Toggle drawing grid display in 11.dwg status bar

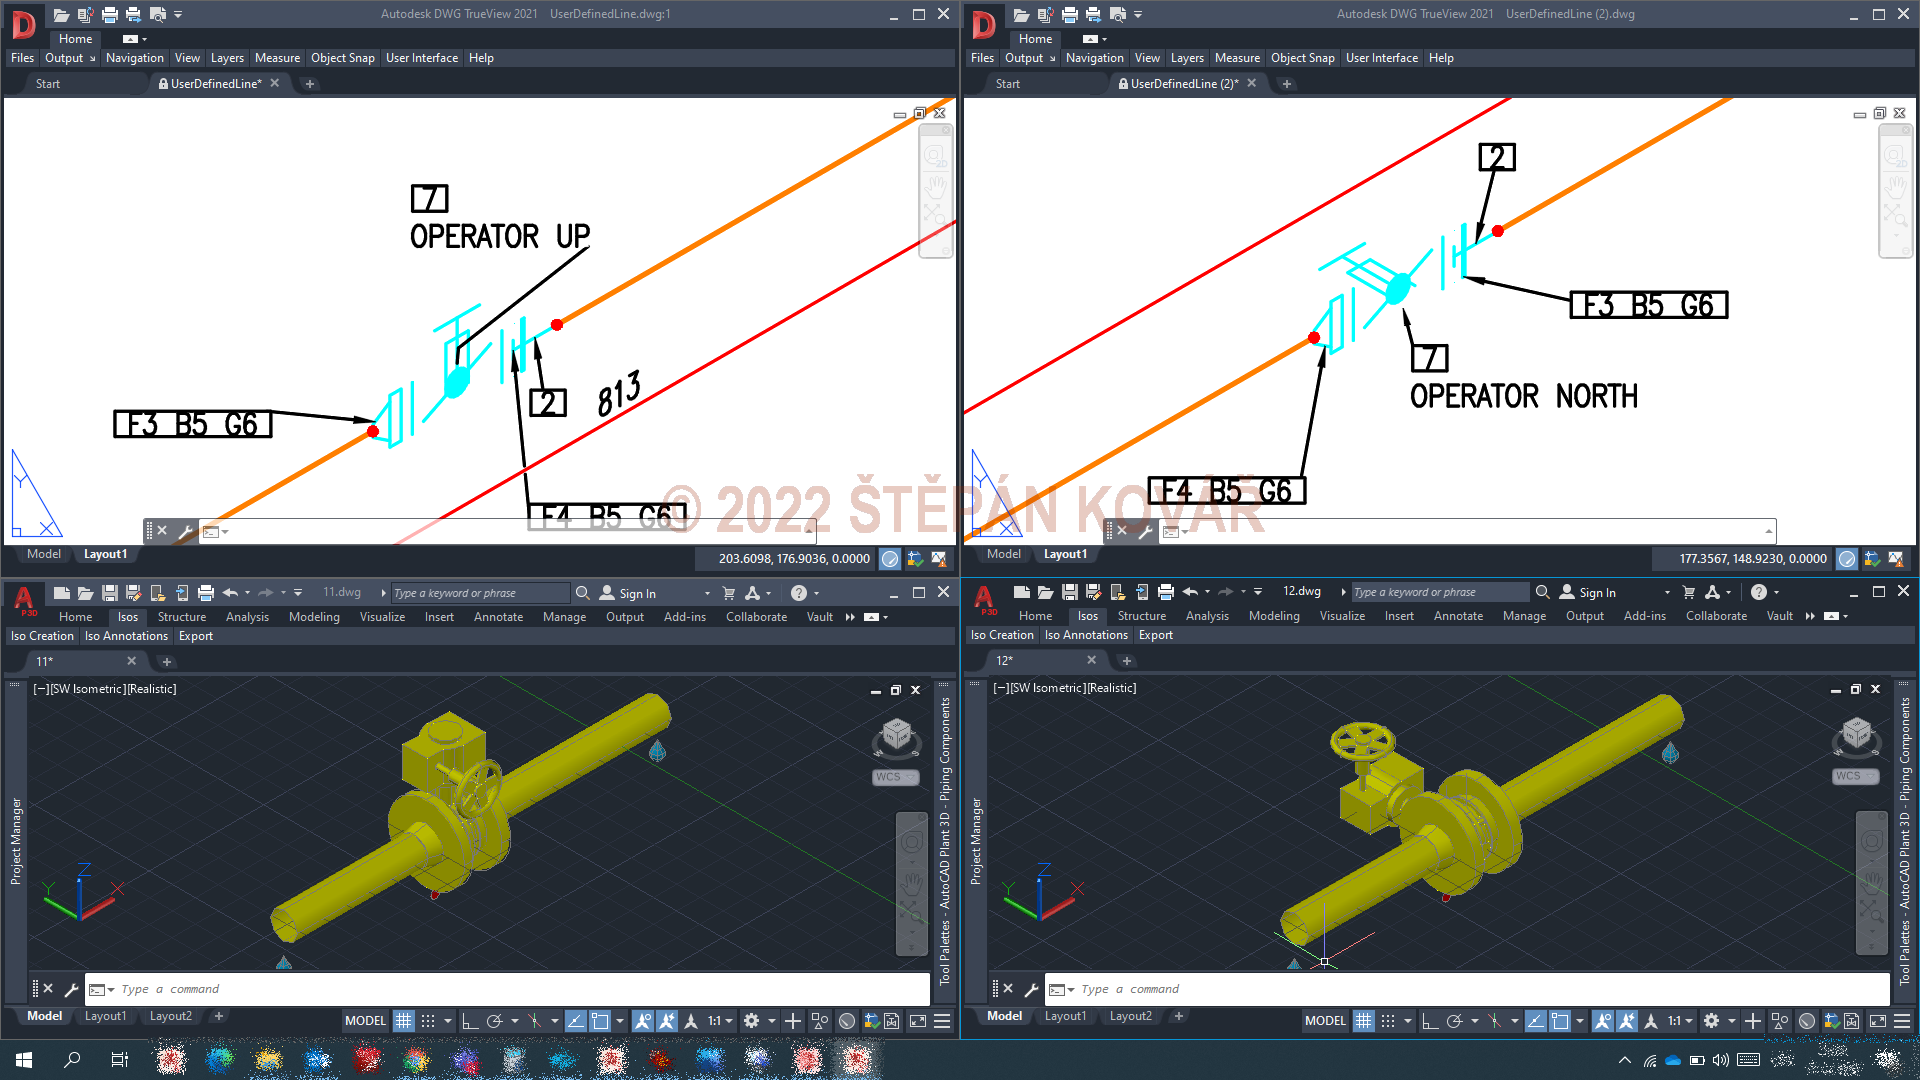[403, 1021]
